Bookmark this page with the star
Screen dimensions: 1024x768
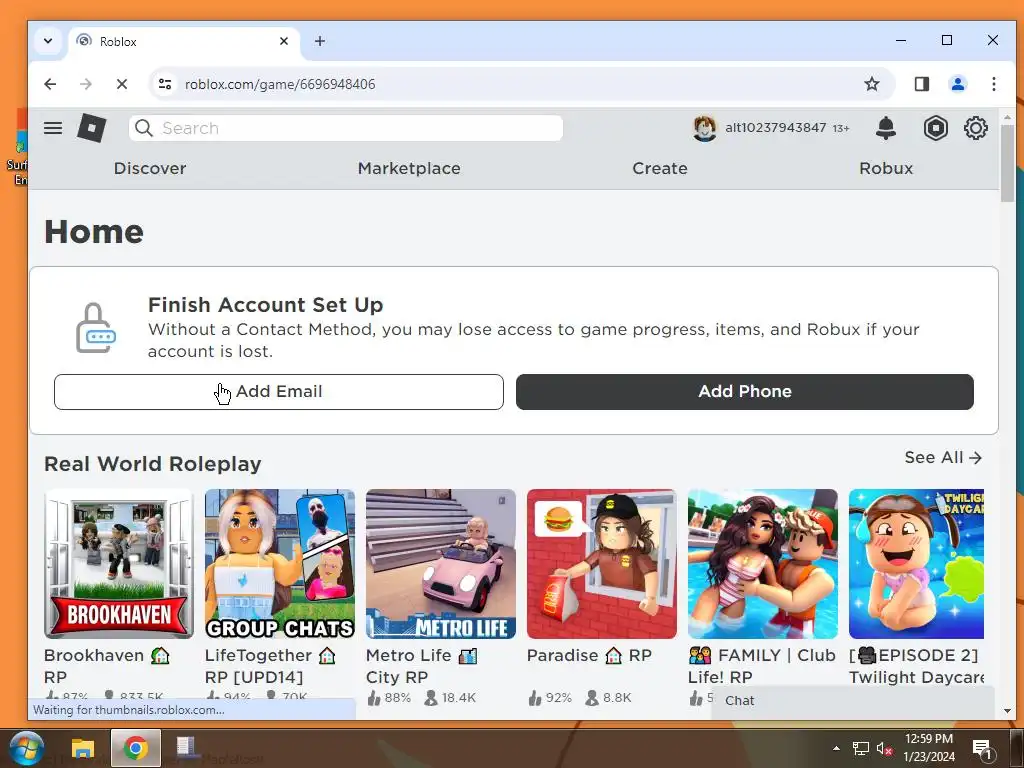(872, 84)
